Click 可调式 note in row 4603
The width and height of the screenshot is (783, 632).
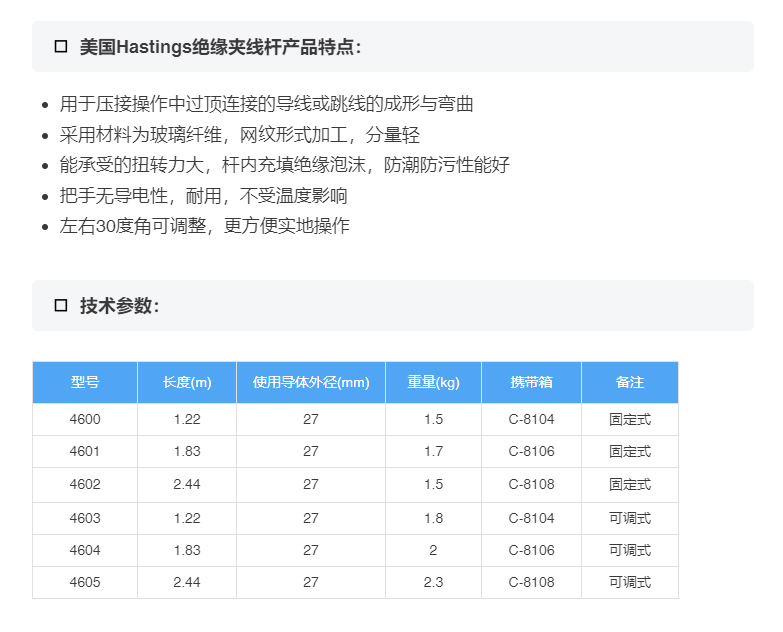click(x=630, y=518)
